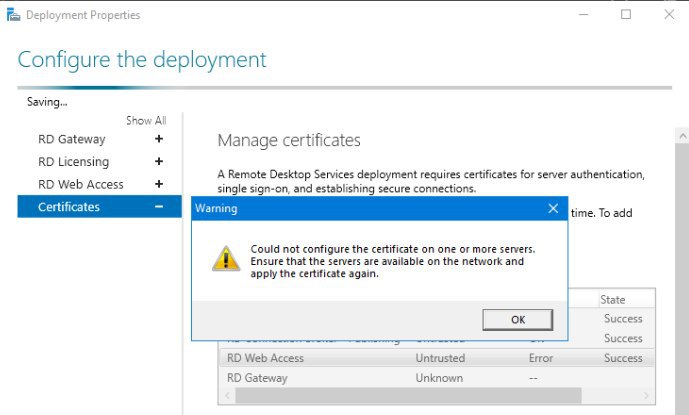This screenshot has width=689, height=415.
Task: Expand the RD Web Access section
Action: (159, 184)
